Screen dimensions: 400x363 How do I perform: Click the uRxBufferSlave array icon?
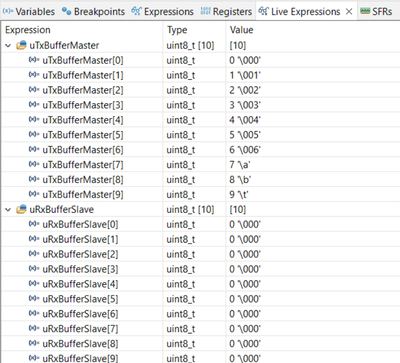tap(21, 209)
